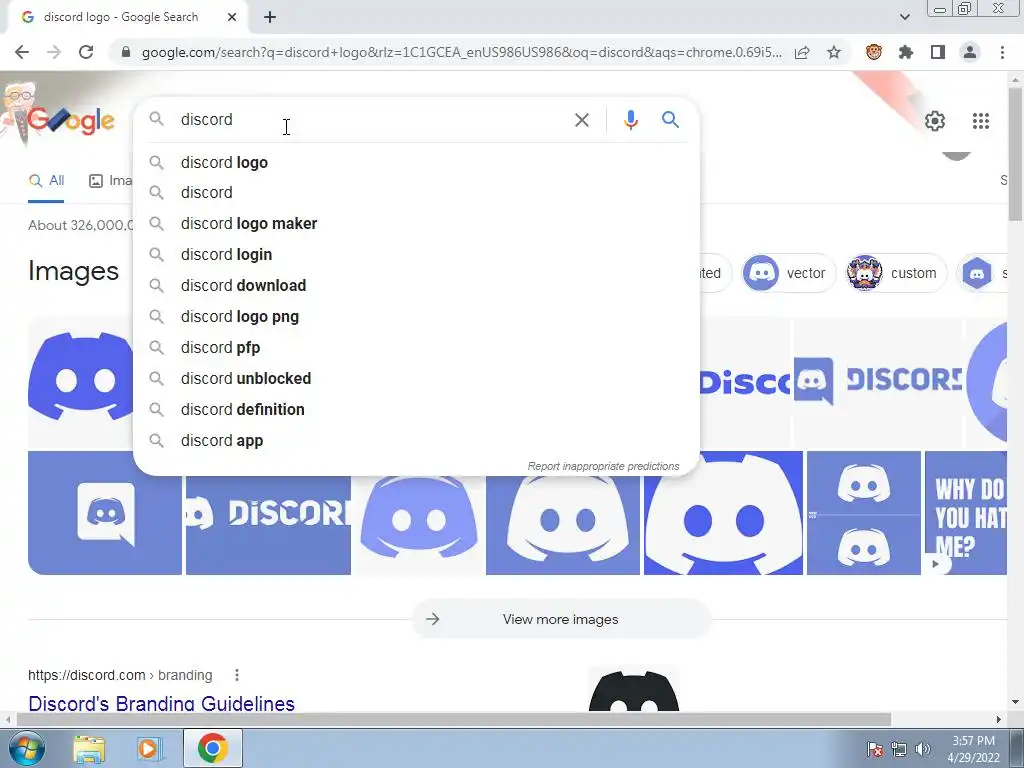Click the browser forward arrow
The image size is (1024, 768).
tap(54, 52)
